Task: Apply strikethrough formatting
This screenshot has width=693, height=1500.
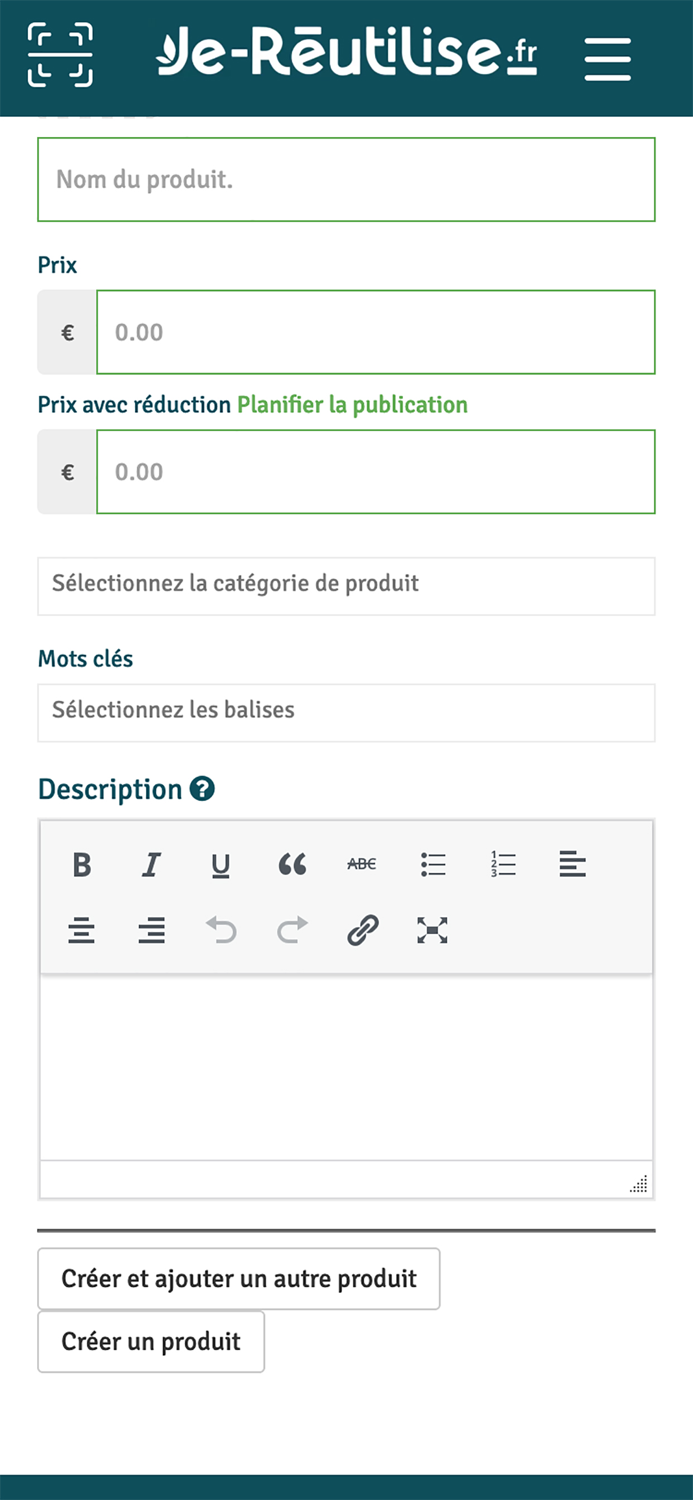Action: 361,864
